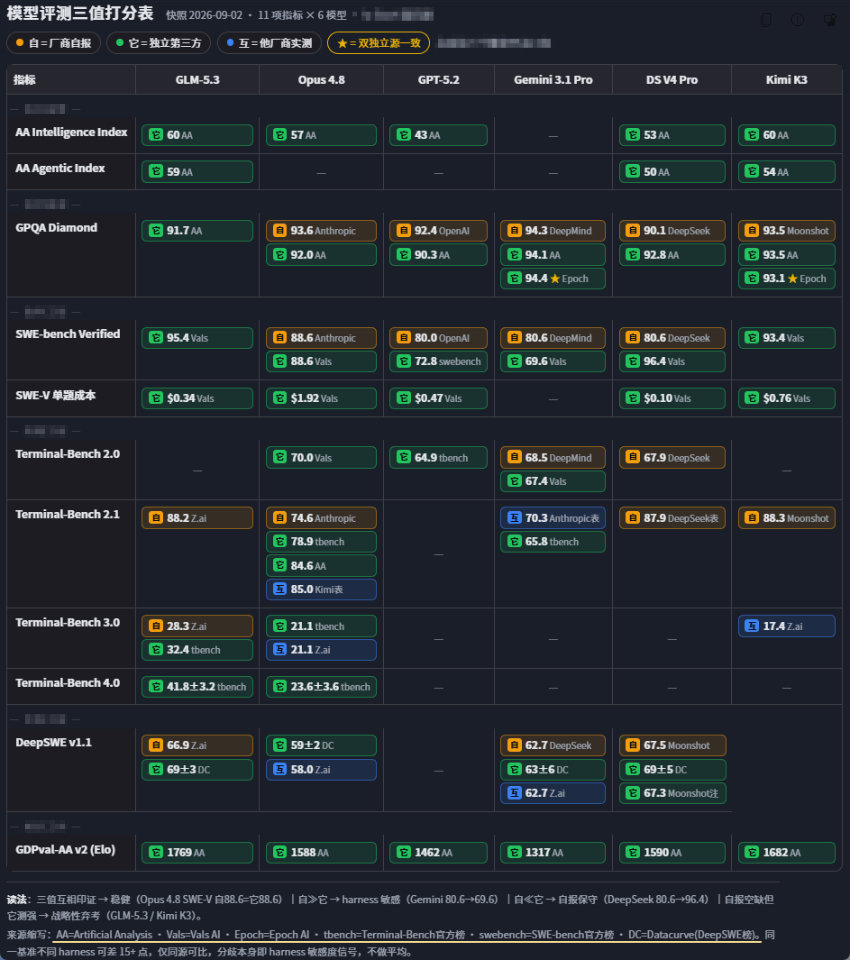
Task: Click the 23.6±3.6 tbench chip
Action: point(322,686)
